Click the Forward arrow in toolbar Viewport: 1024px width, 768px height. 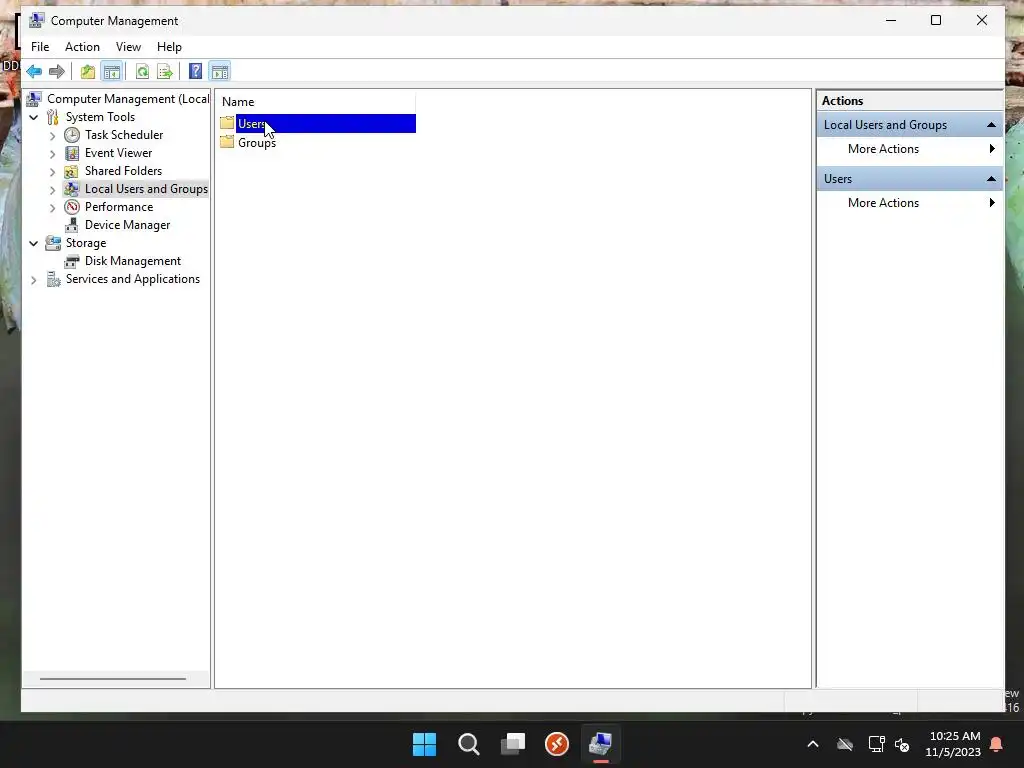point(57,71)
